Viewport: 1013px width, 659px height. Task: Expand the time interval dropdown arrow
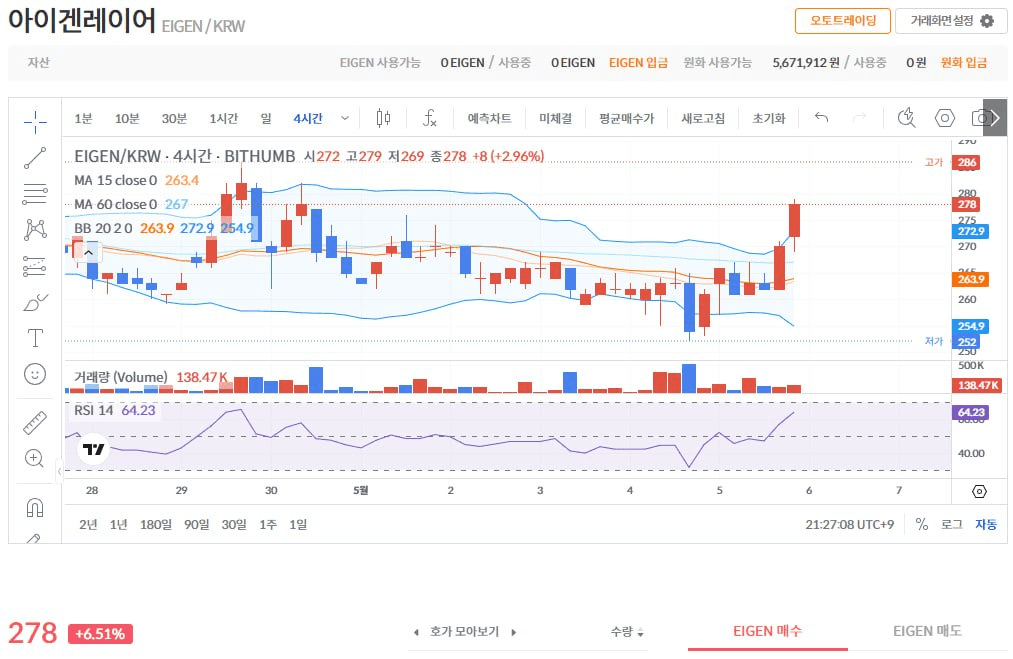click(345, 118)
